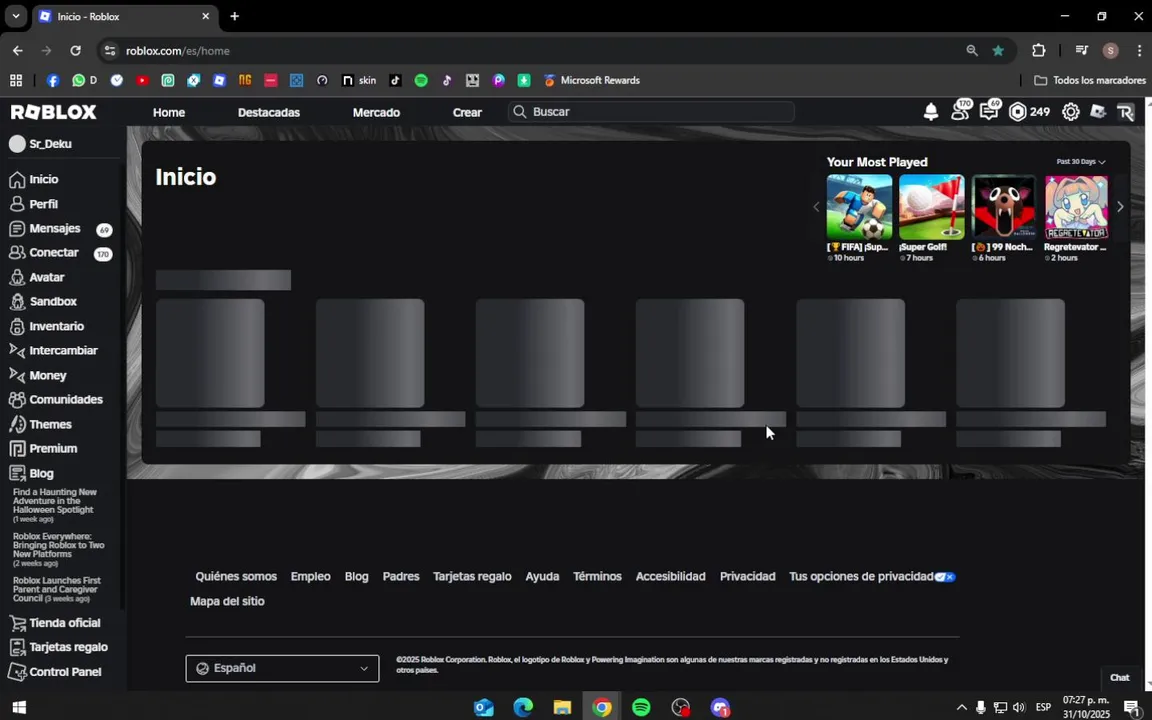The height and width of the screenshot is (720, 1152).
Task: Show next Most Played games arrow
Action: (x=1120, y=207)
